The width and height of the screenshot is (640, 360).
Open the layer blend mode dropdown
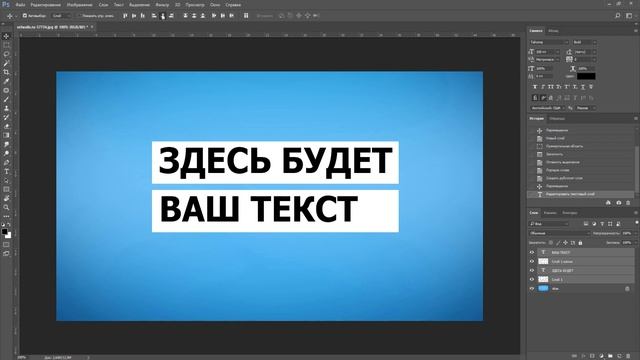click(560, 233)
